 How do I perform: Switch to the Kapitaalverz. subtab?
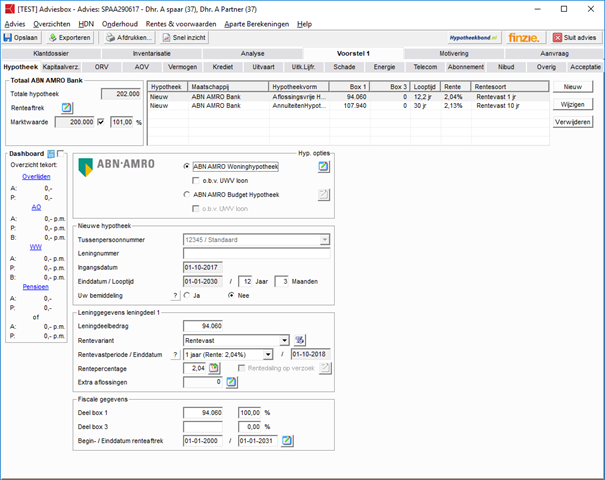[x=61, y=67]
